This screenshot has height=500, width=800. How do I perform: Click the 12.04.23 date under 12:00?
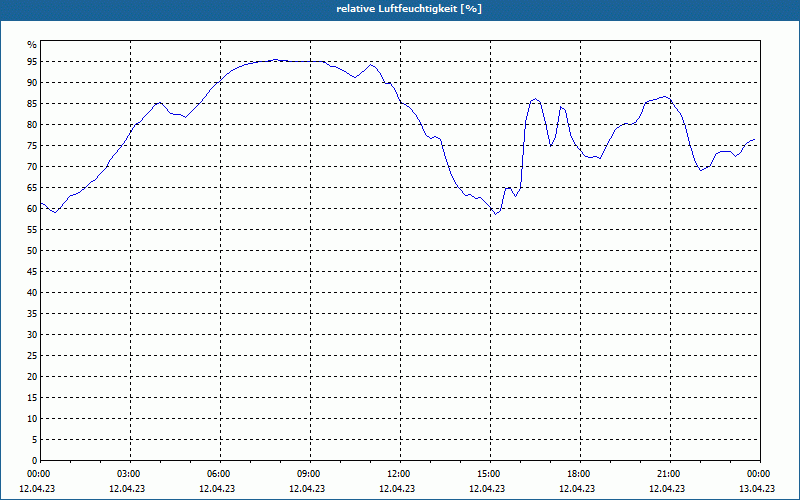[397, 489]
